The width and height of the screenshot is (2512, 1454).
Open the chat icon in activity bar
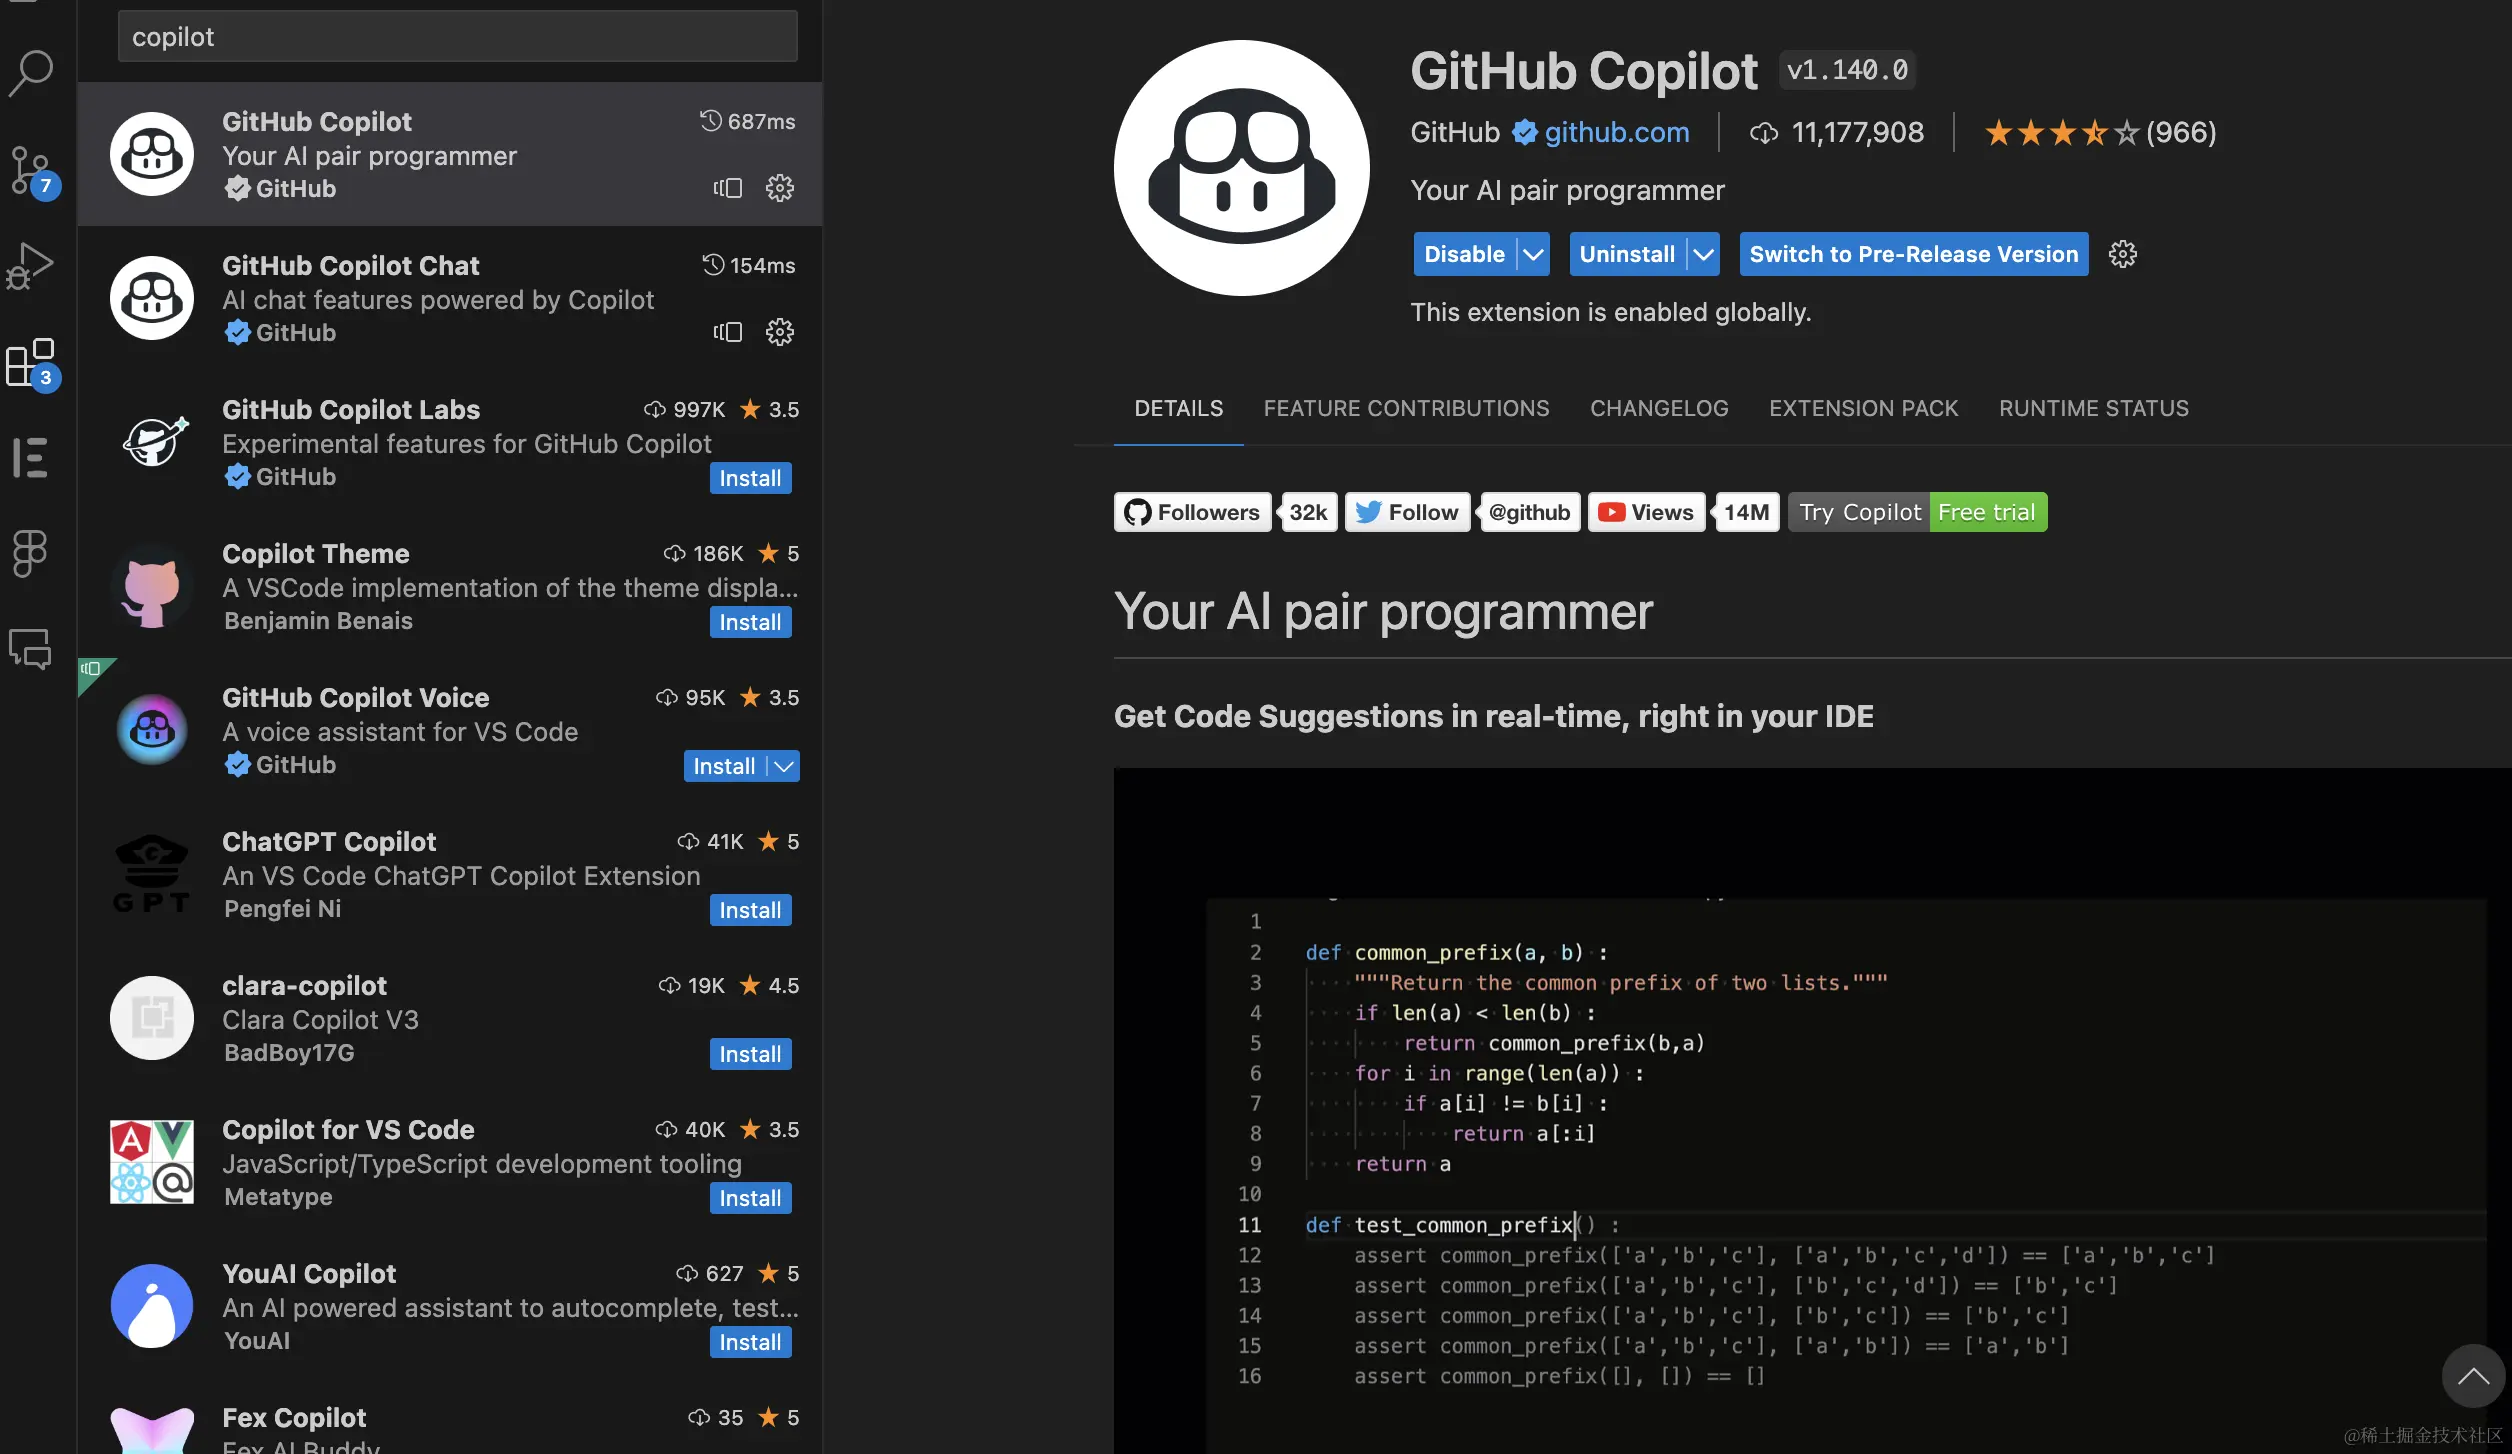point(31,650)
